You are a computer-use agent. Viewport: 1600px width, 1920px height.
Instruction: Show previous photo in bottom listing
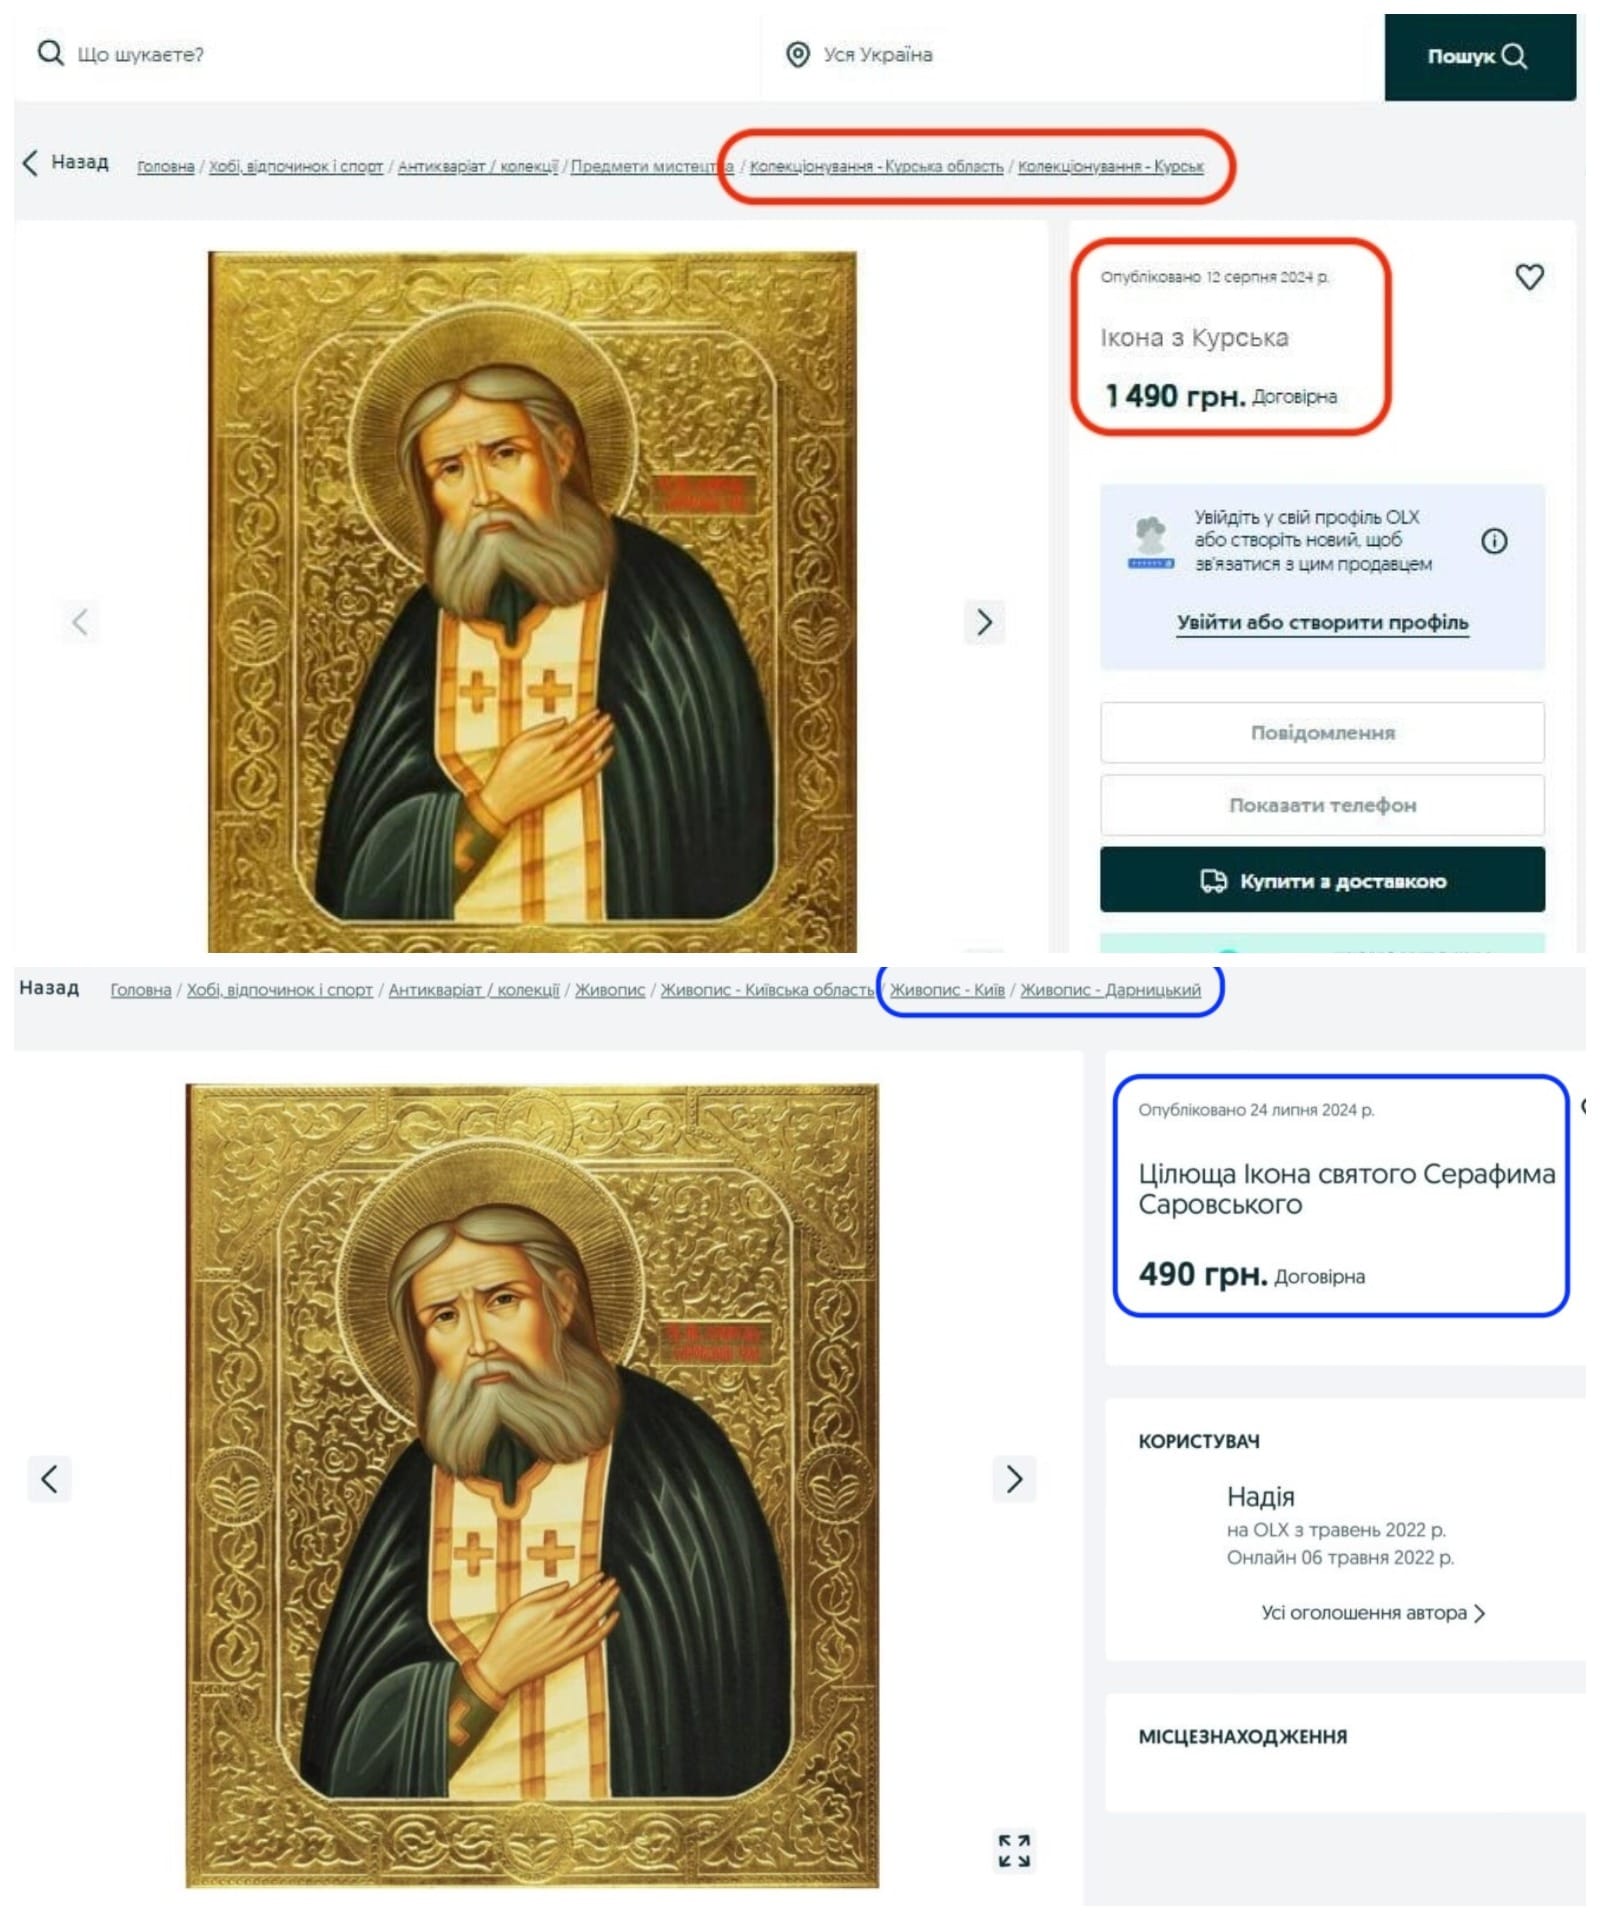coord(49,1478)
